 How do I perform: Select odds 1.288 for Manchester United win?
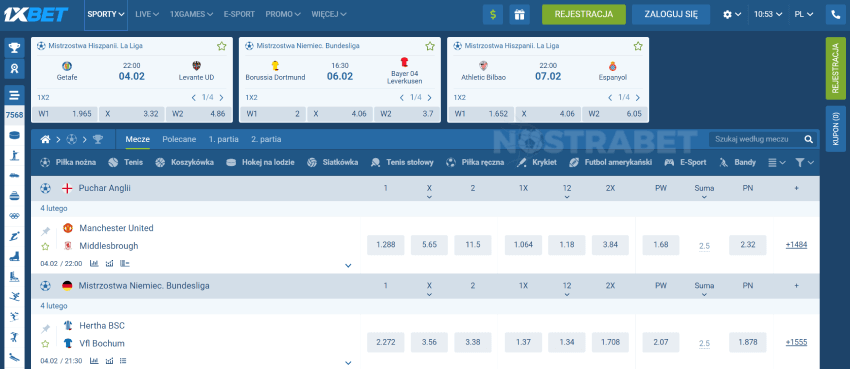point(386,245)
